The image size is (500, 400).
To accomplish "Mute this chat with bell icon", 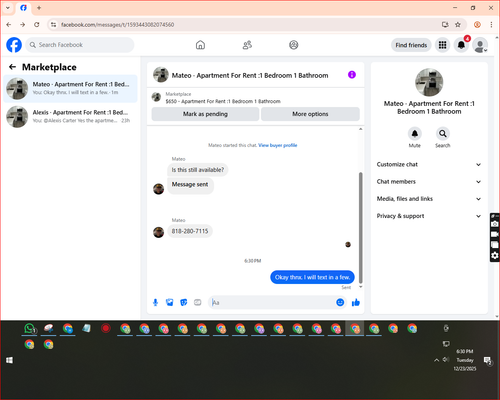I will (415, 134).
